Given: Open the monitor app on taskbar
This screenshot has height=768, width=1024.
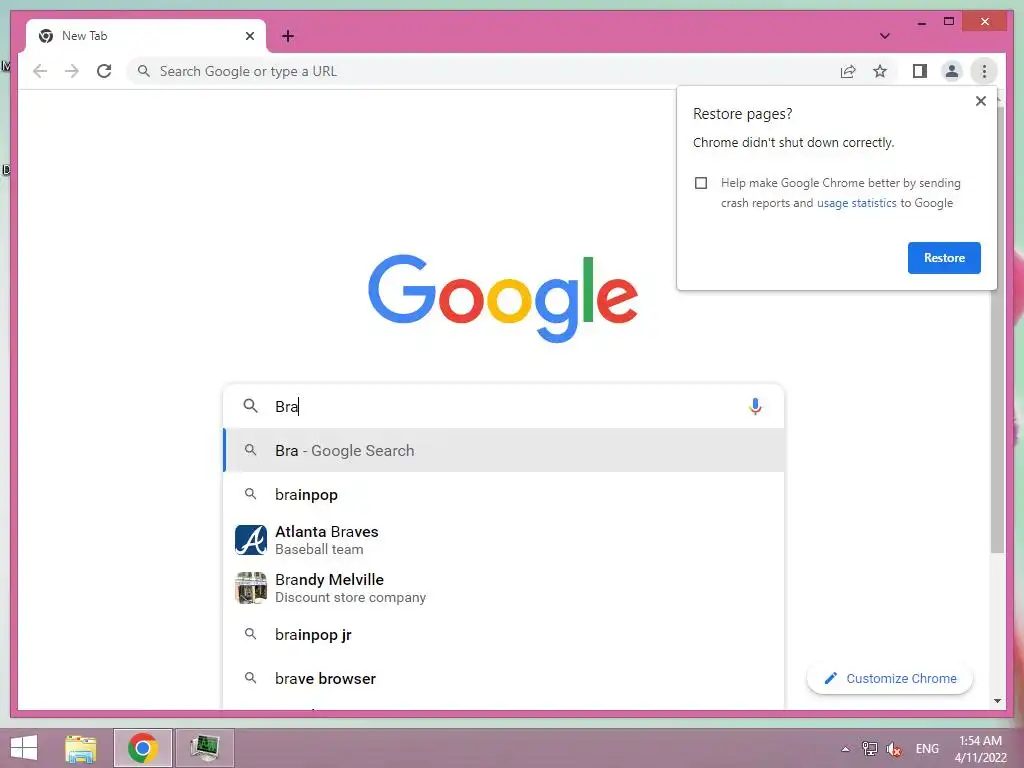Looking at the screenshot, I should (x=204, y=748).
